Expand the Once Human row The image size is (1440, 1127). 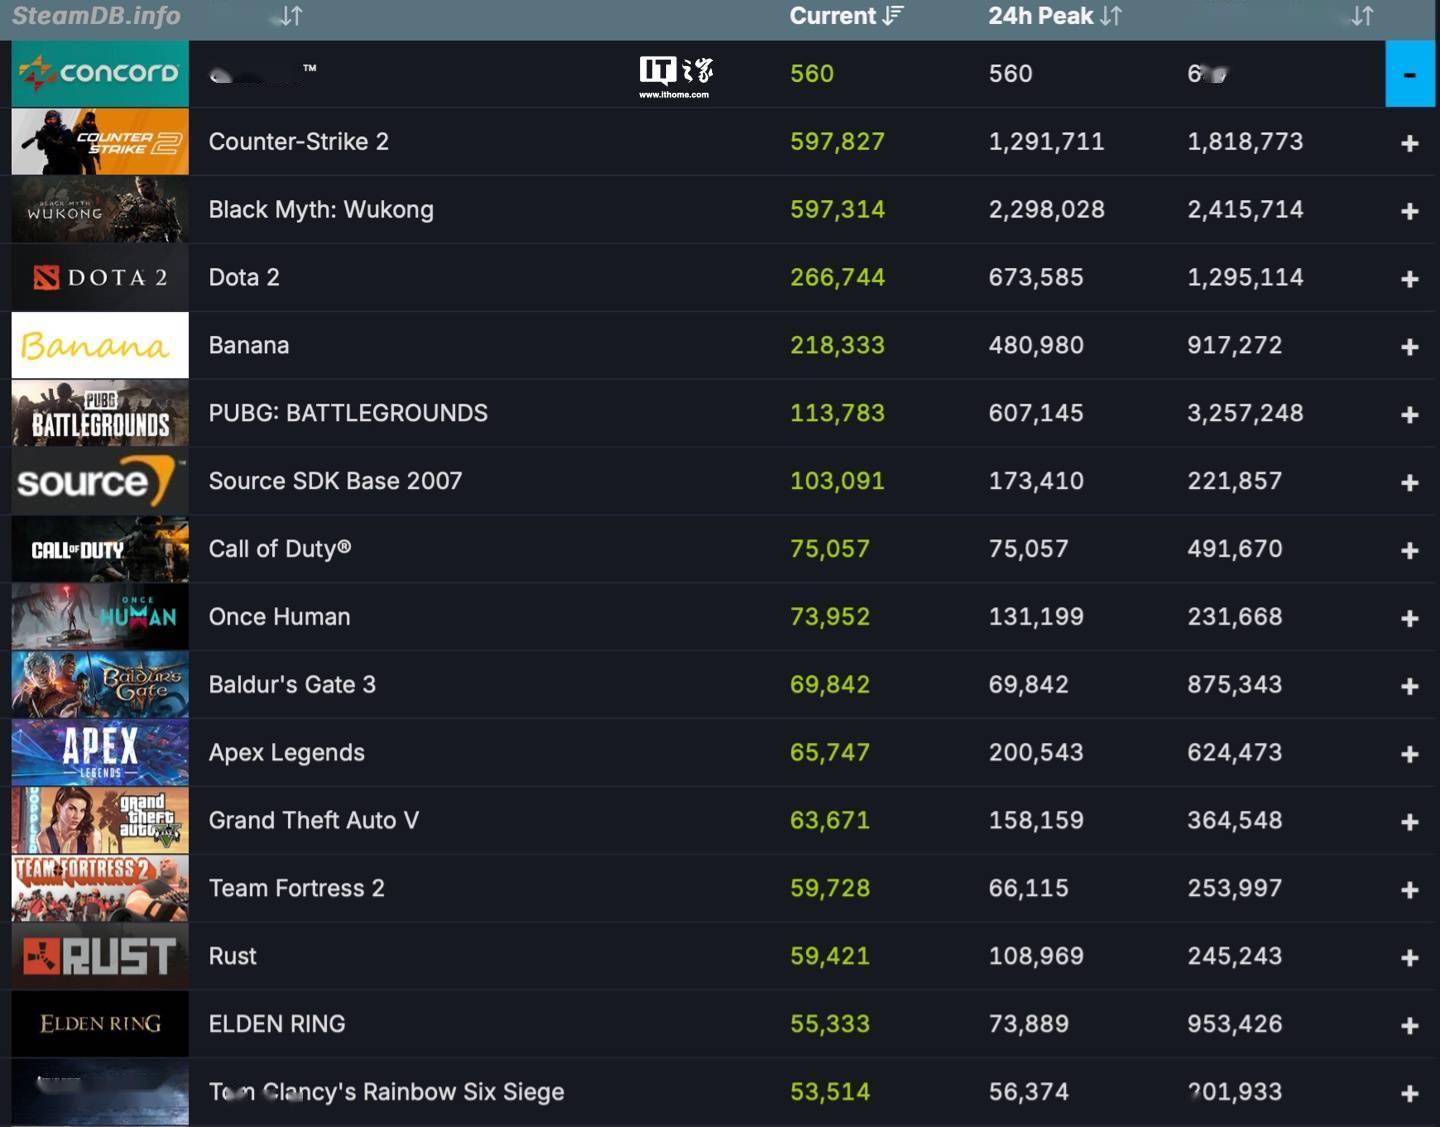(1410, 619)
